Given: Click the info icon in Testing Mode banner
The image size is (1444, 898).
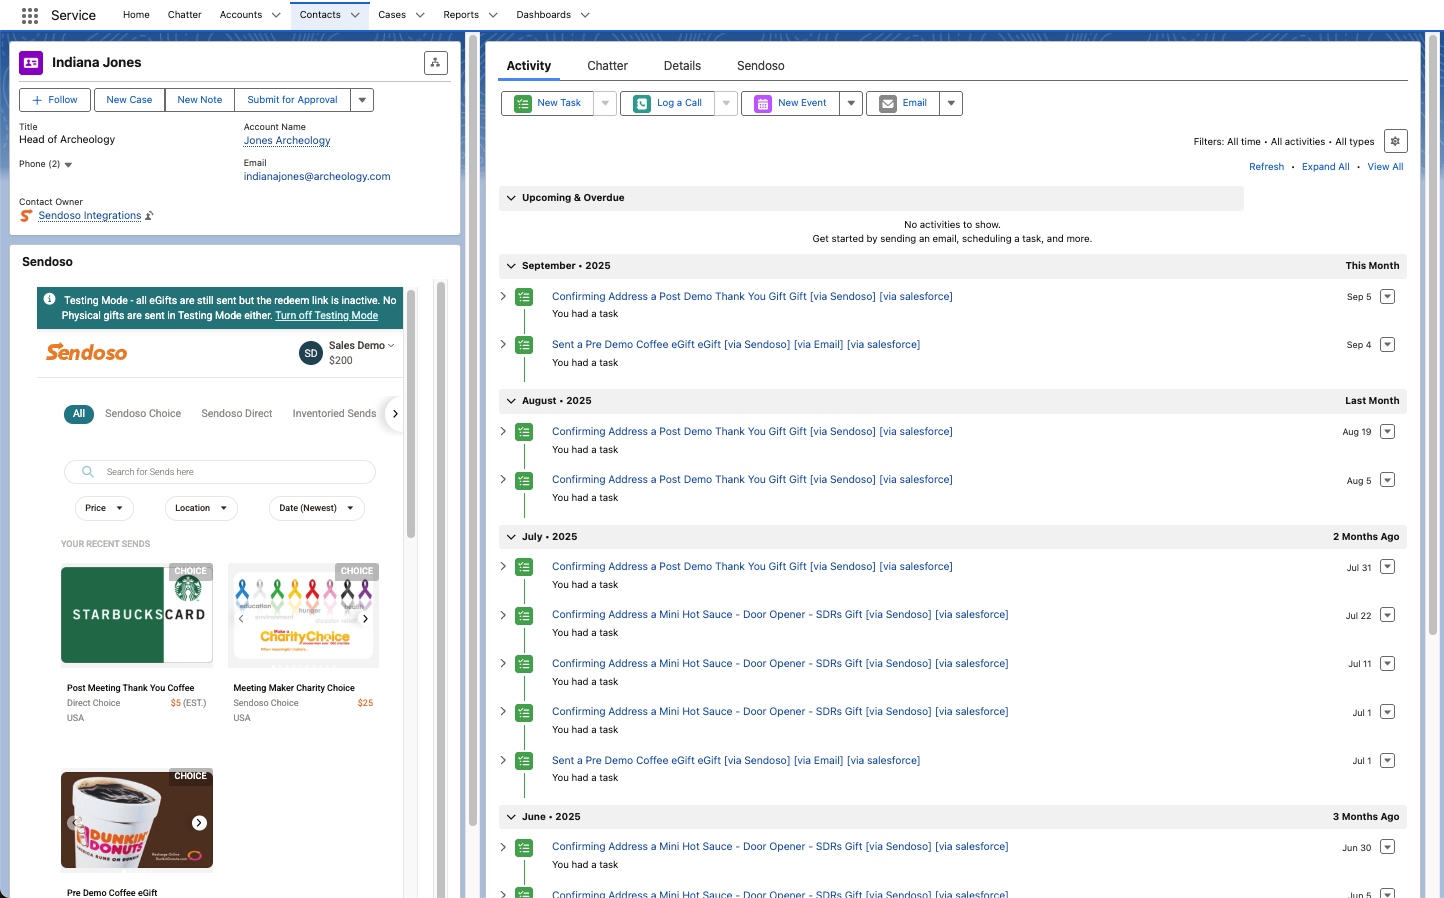Looking at the screenshot, I should [50, 299].
